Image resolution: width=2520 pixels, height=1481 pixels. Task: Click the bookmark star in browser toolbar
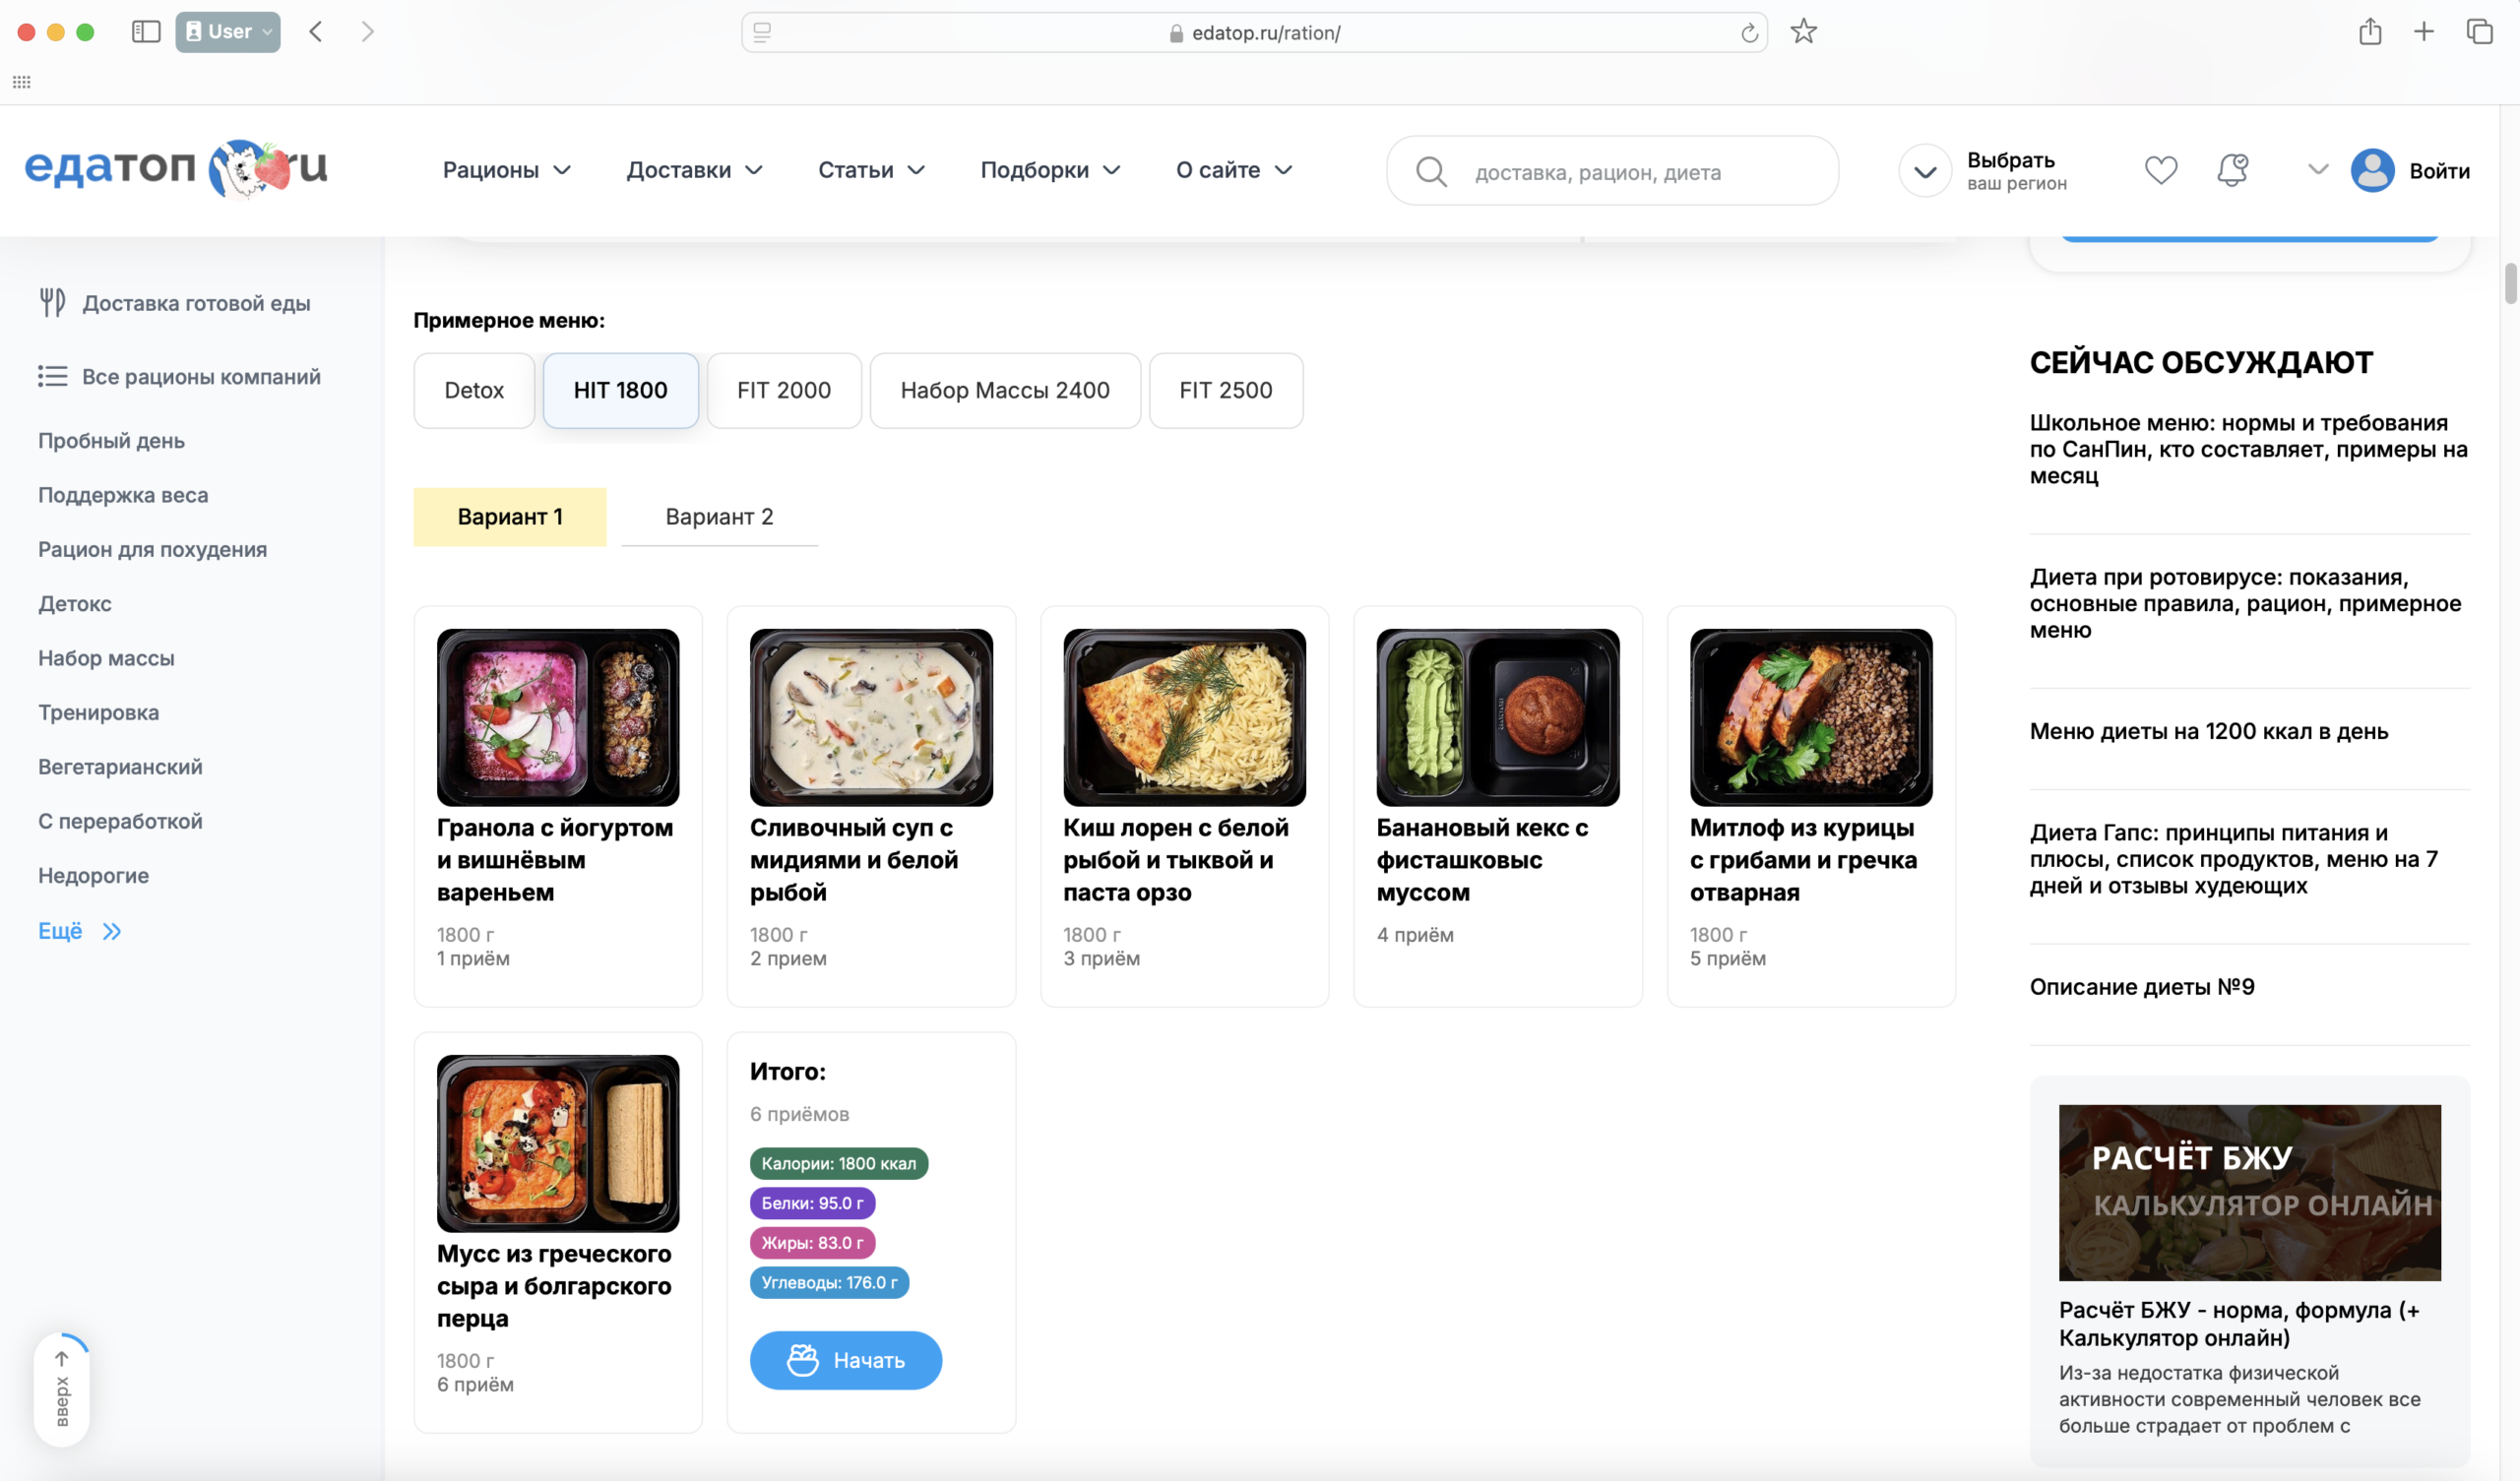tap(1803, 32)
